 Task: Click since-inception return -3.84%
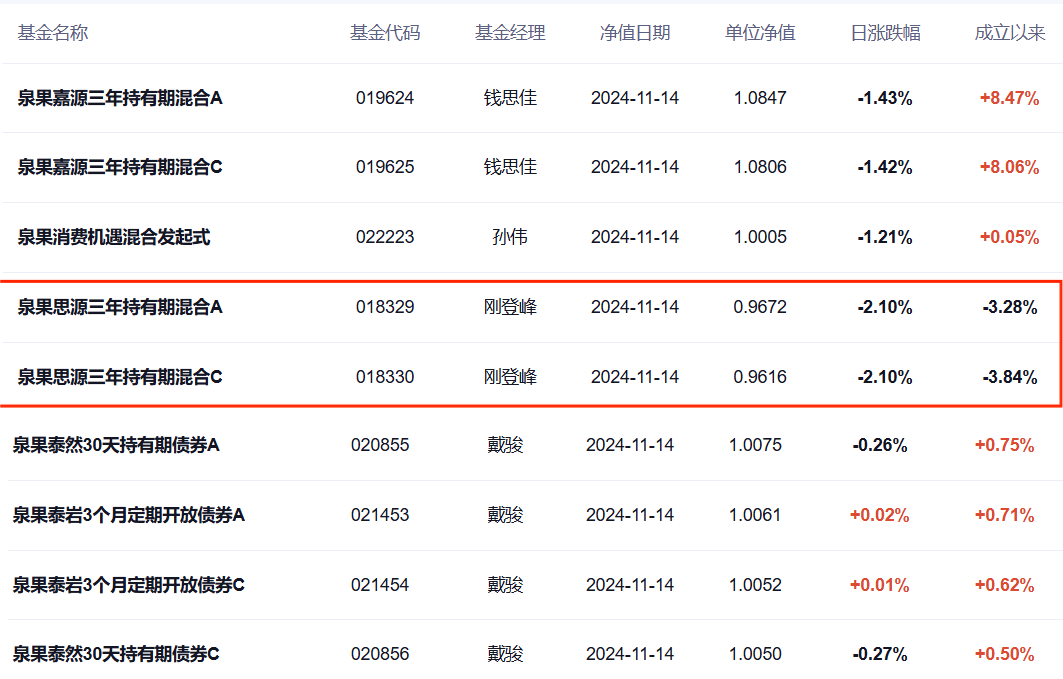pos(1010,377)
